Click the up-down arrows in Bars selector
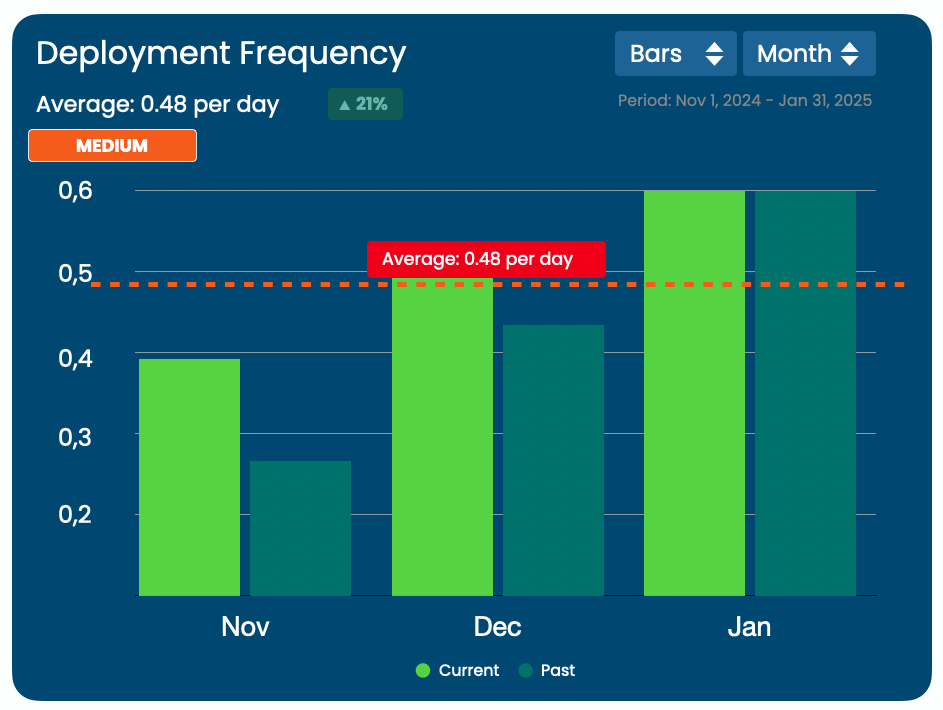The image size is (943, 710). pos(714,54)
